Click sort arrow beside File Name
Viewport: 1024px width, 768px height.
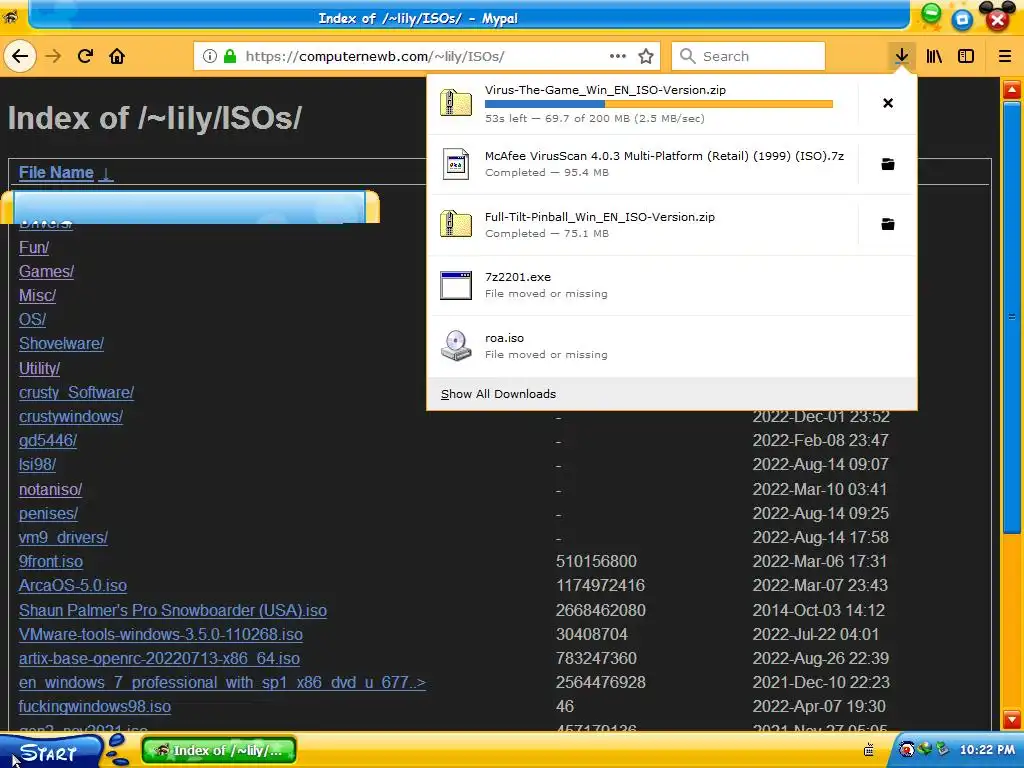(x=106, y=173)
